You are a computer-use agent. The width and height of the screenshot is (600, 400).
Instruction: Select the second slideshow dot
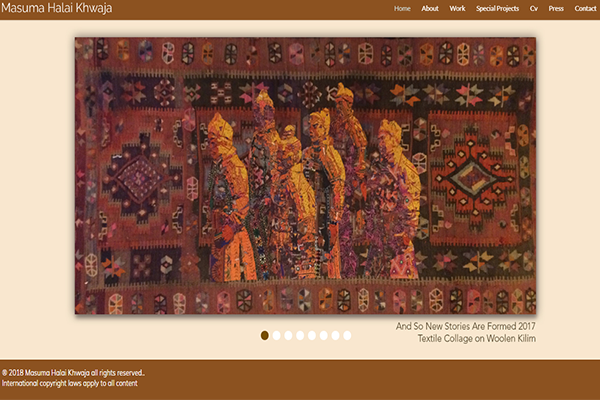(277, 336)
